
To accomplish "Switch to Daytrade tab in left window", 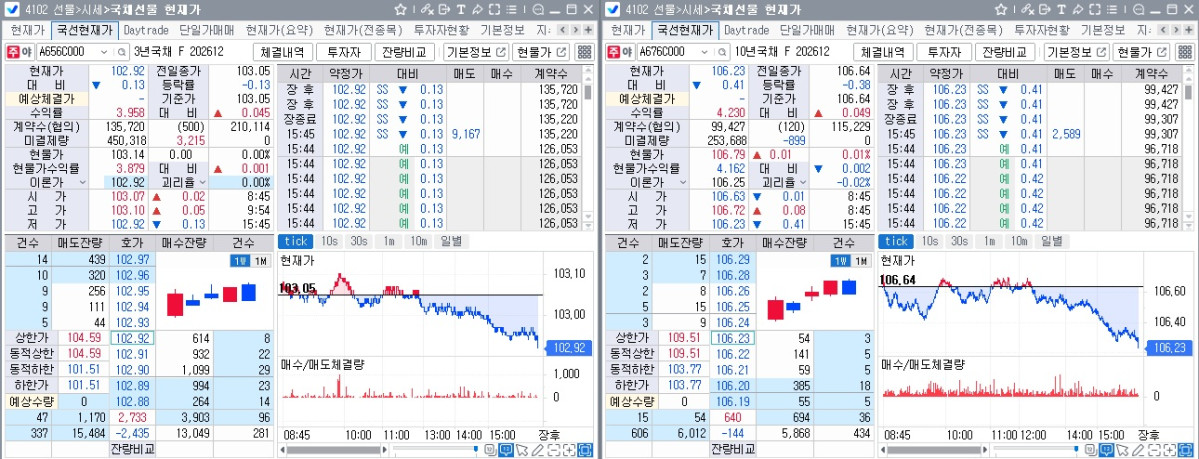I will [x=146, y=31].
